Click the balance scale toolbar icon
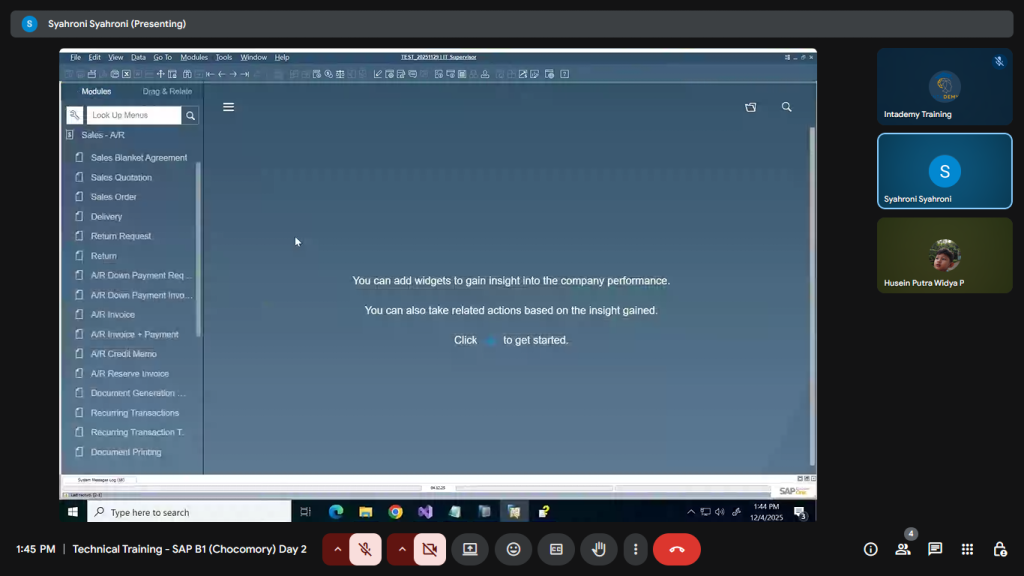Screen dimensions: 1024x576 tap(340, 74)
